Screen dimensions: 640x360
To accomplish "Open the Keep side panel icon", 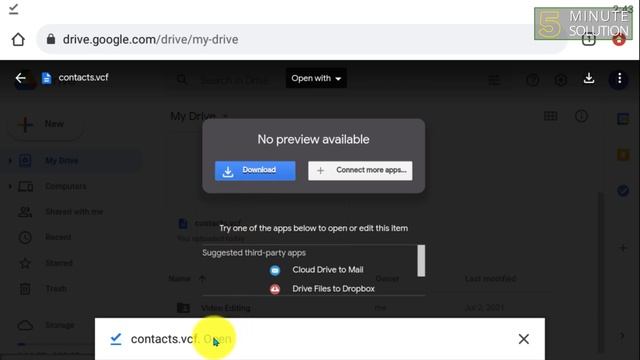I will pos(623,155).
